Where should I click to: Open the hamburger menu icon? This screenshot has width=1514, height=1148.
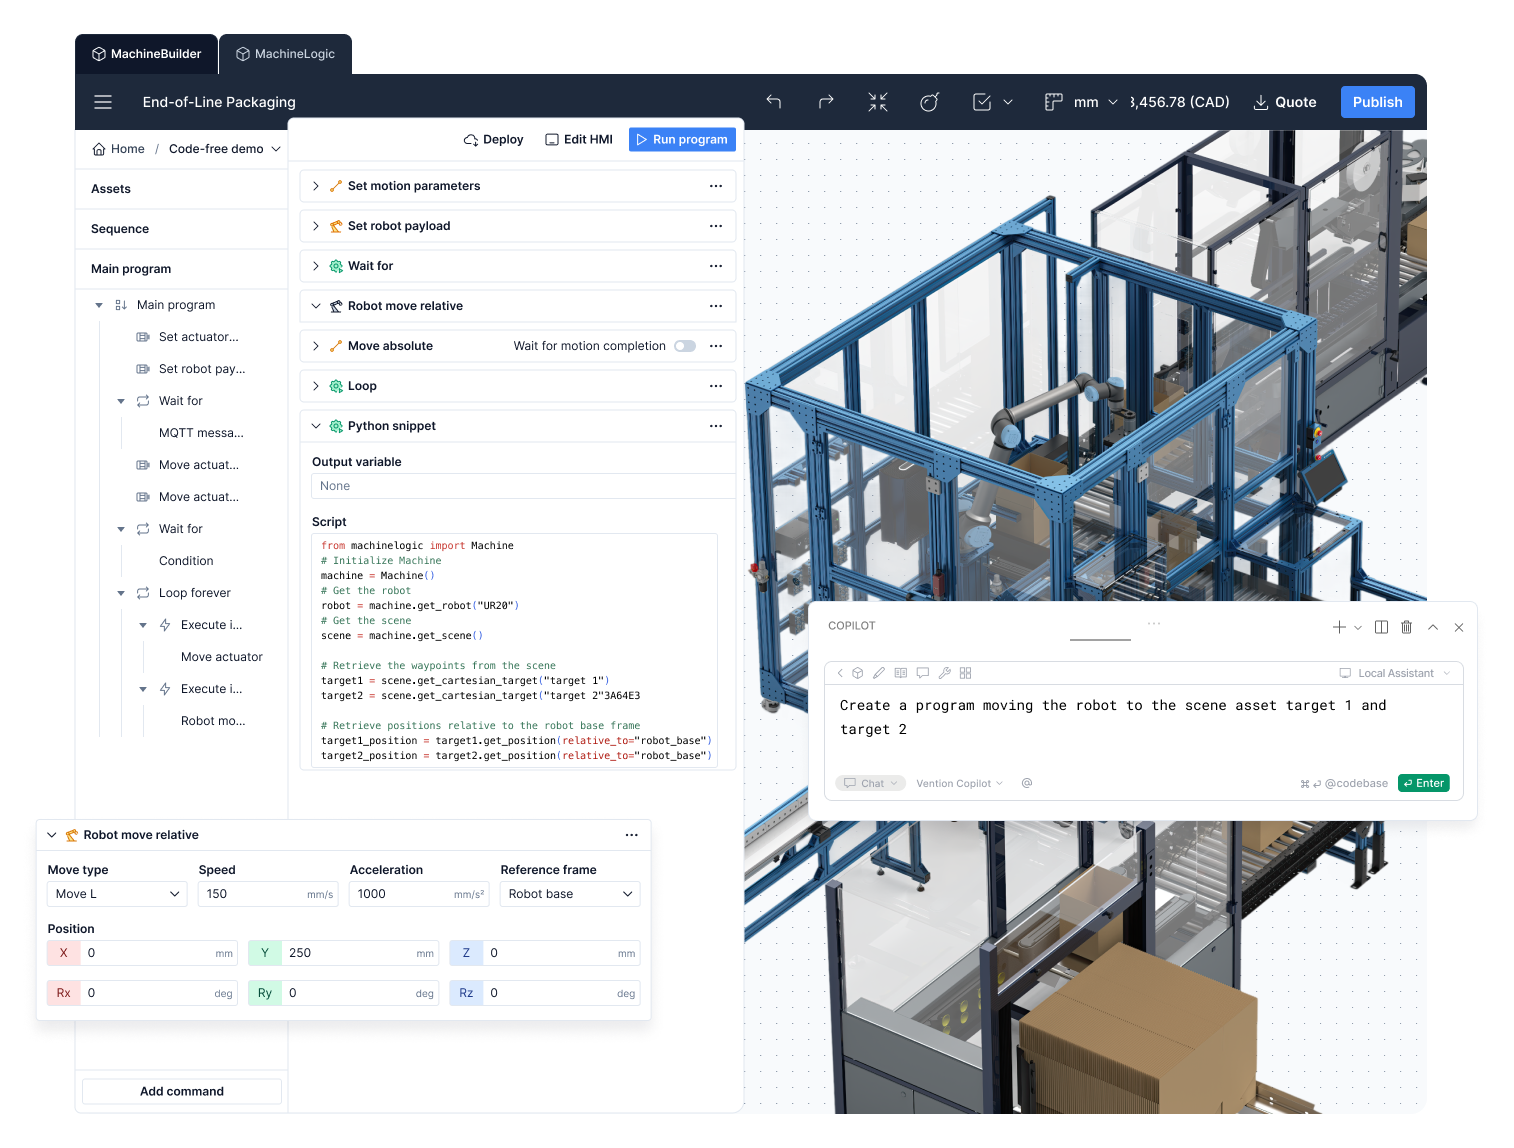[103, 102]
